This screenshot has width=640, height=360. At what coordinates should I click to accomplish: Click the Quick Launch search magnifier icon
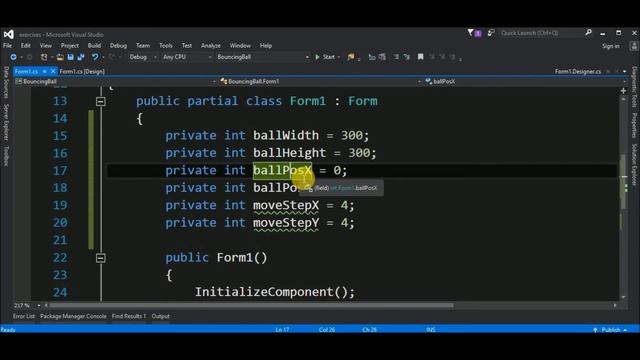(x=589, y=32)
